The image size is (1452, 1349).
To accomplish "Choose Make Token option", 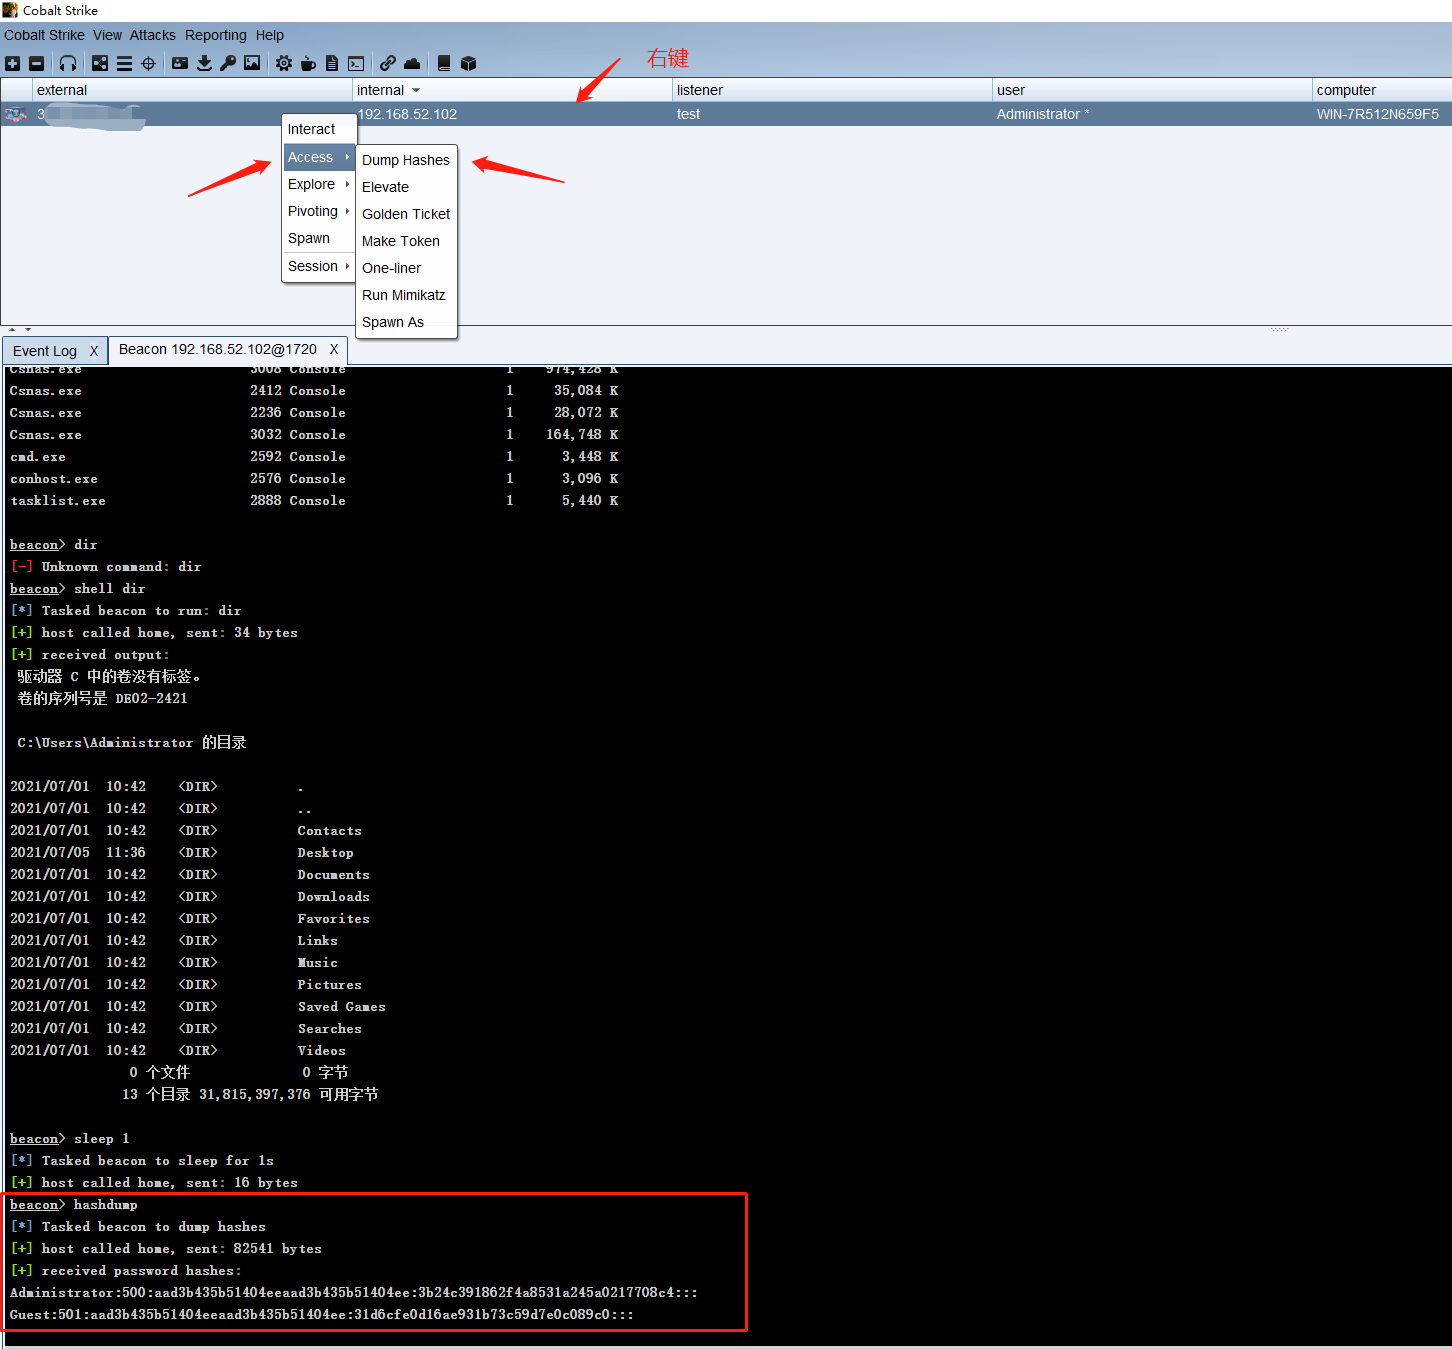I will pyautogui.click(x=406, y=241).
